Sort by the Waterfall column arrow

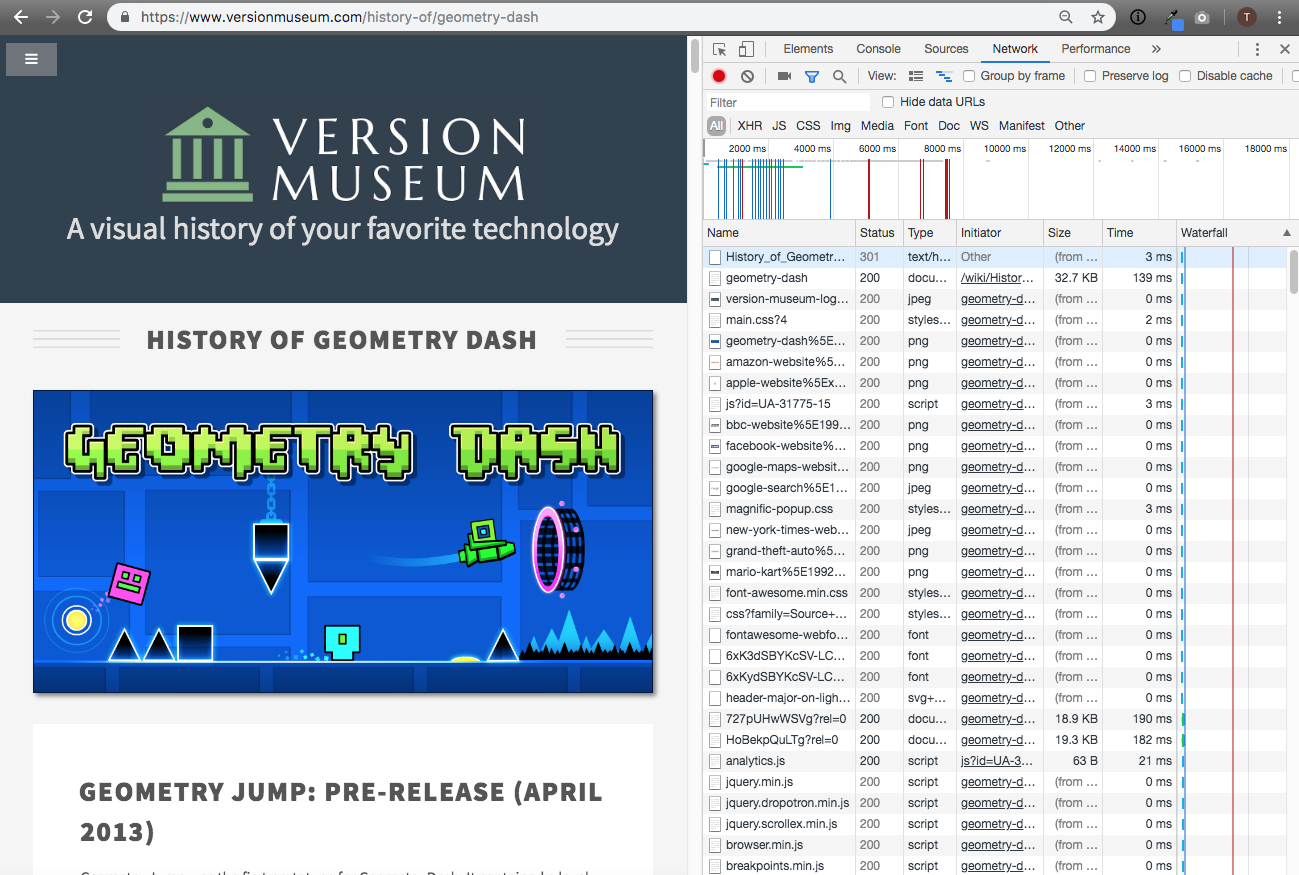click(x=1286, y=233)
